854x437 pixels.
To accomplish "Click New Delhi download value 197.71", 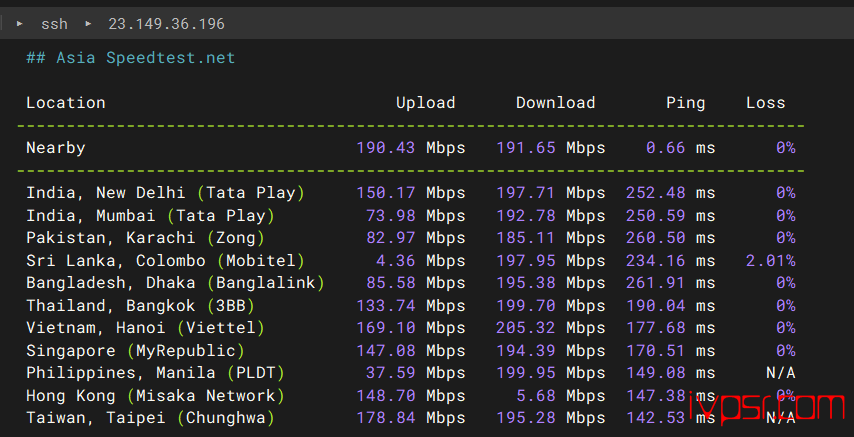I will pyautogui.click(x=526, y=193).
